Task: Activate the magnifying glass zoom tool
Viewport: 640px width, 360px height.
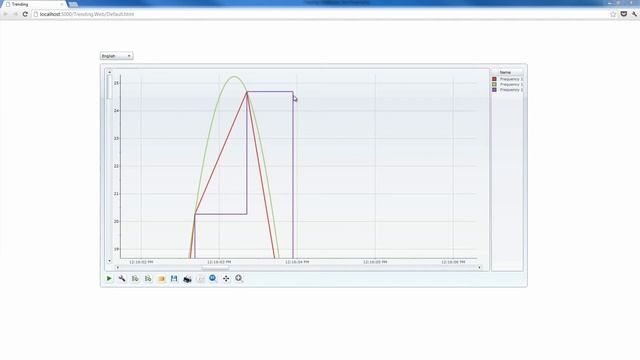Action: [x=239, y=278]
